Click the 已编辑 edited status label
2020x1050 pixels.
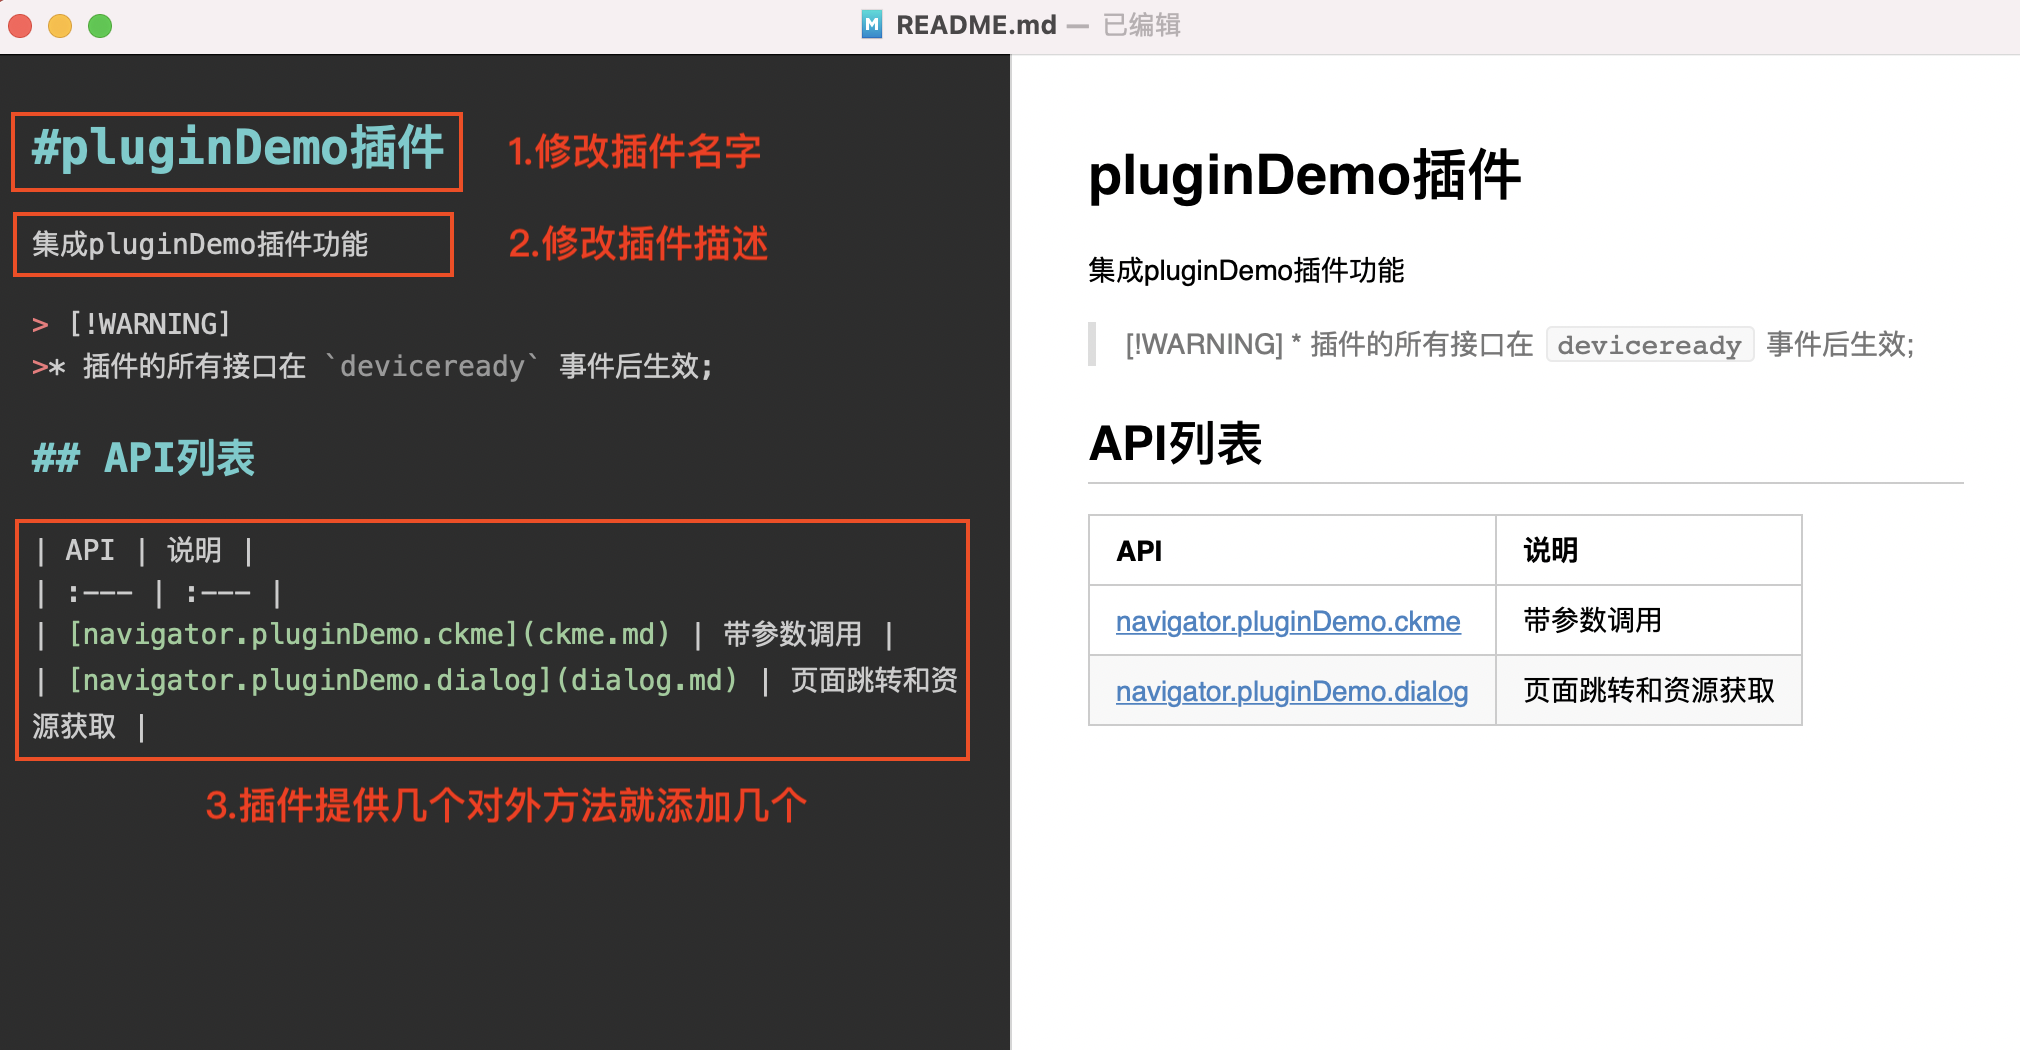click(x=1142, y=25)
